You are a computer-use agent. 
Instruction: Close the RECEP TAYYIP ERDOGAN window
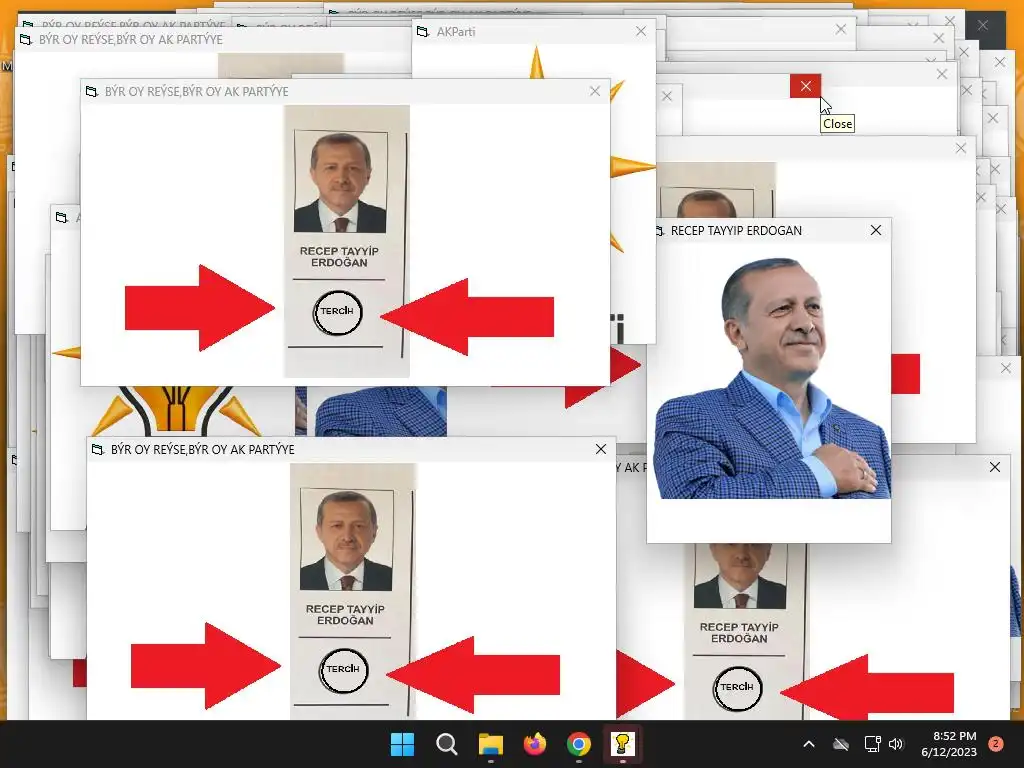pyautogui.click(x=876, y=230)
